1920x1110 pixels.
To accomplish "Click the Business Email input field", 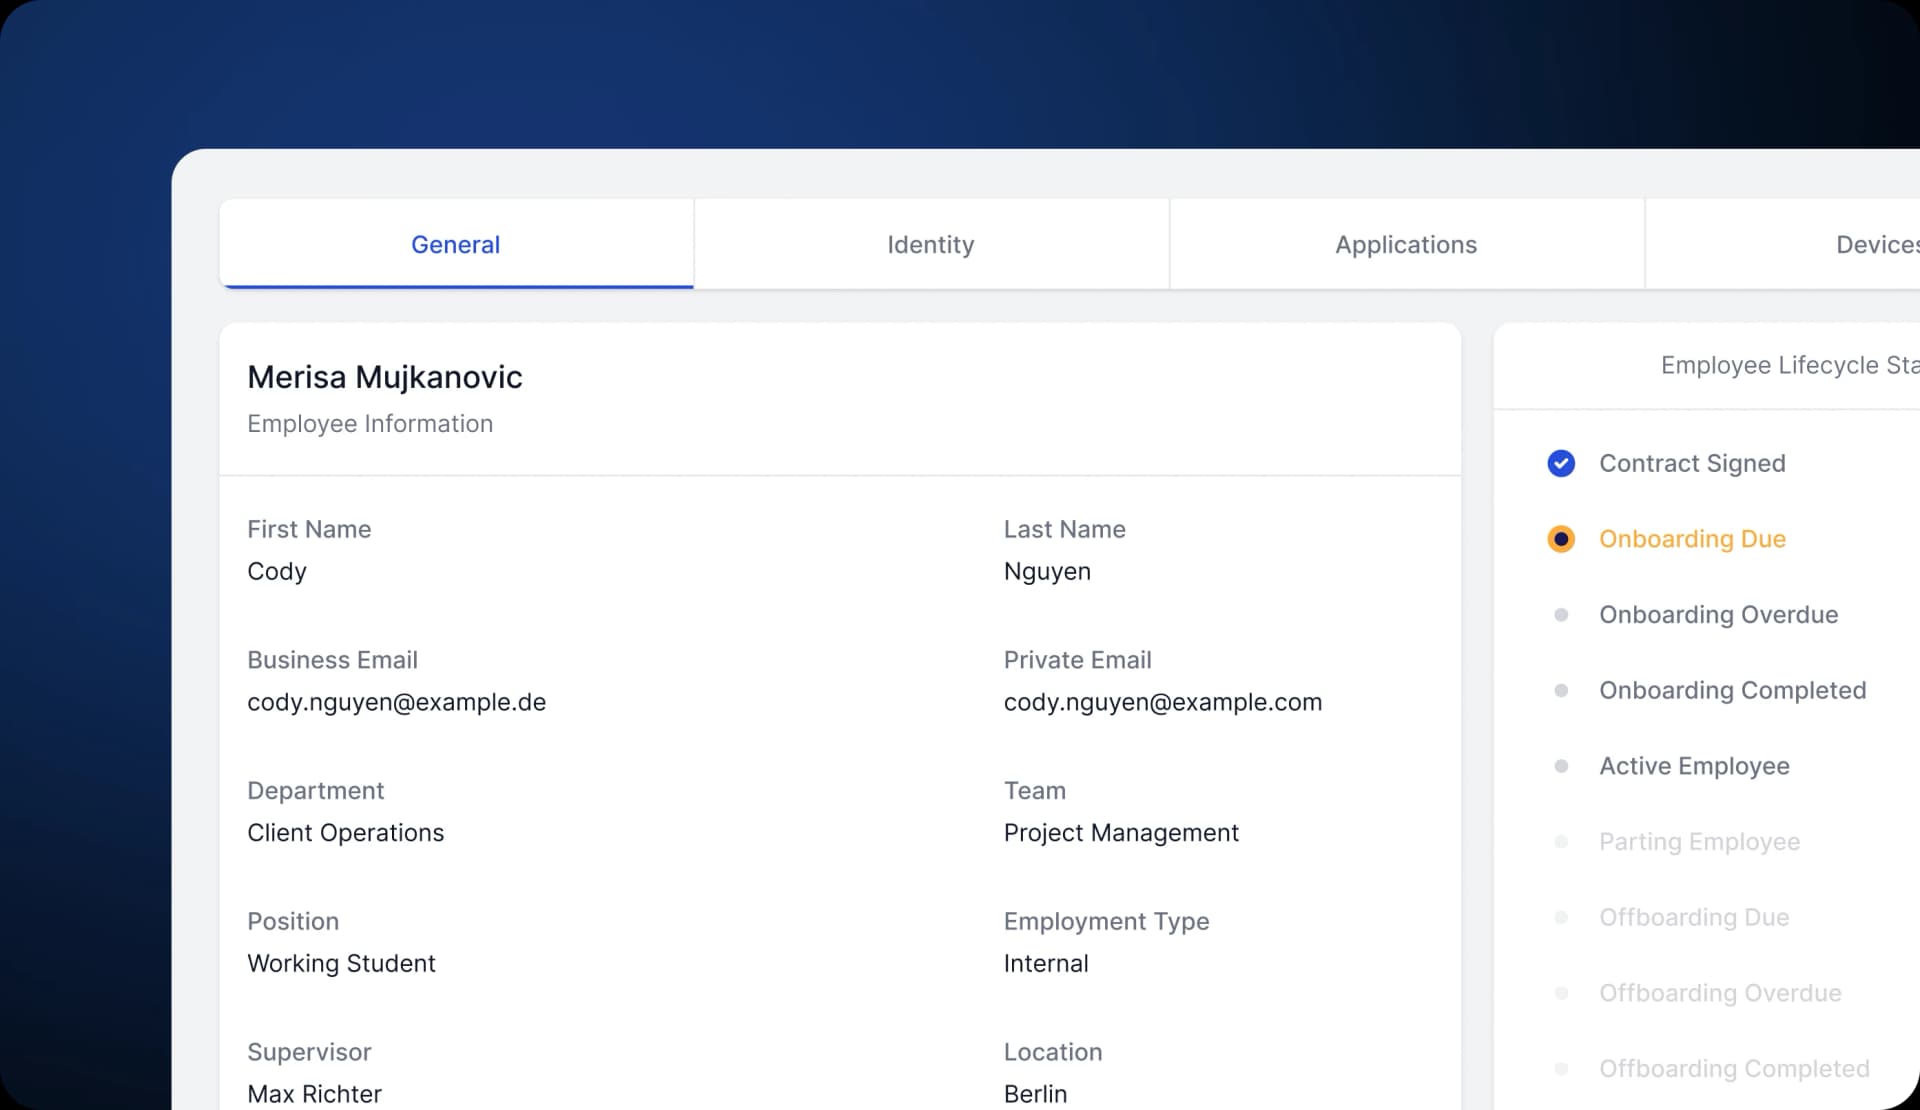I will point(396,700).
